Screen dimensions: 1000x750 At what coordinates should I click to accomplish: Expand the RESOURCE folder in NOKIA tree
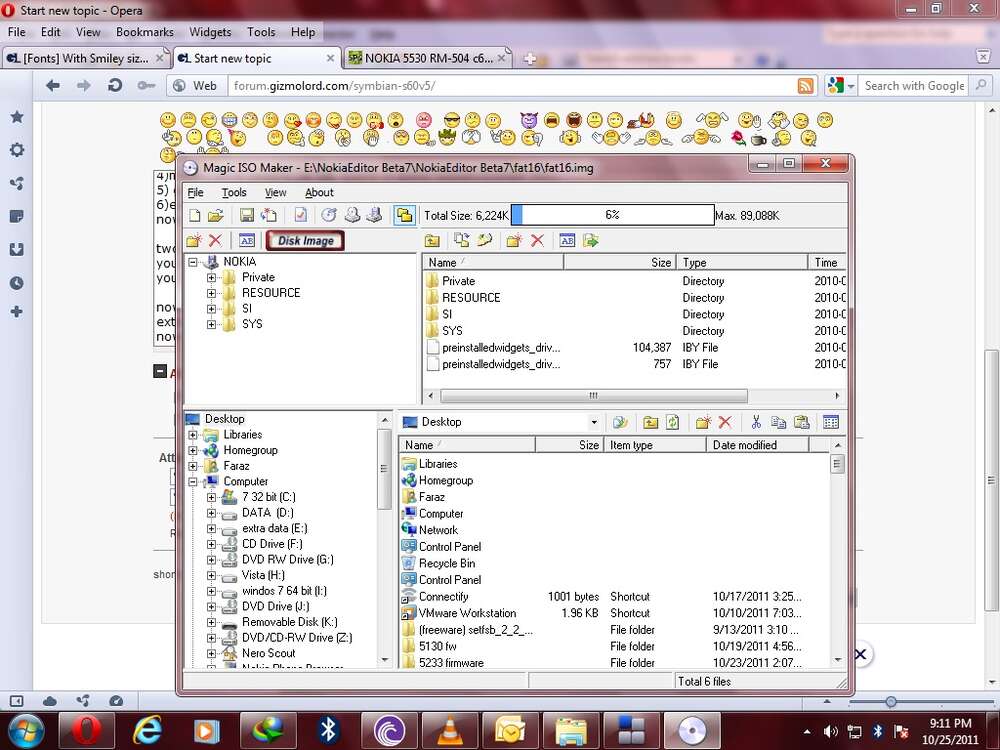[x=211, y=293]
